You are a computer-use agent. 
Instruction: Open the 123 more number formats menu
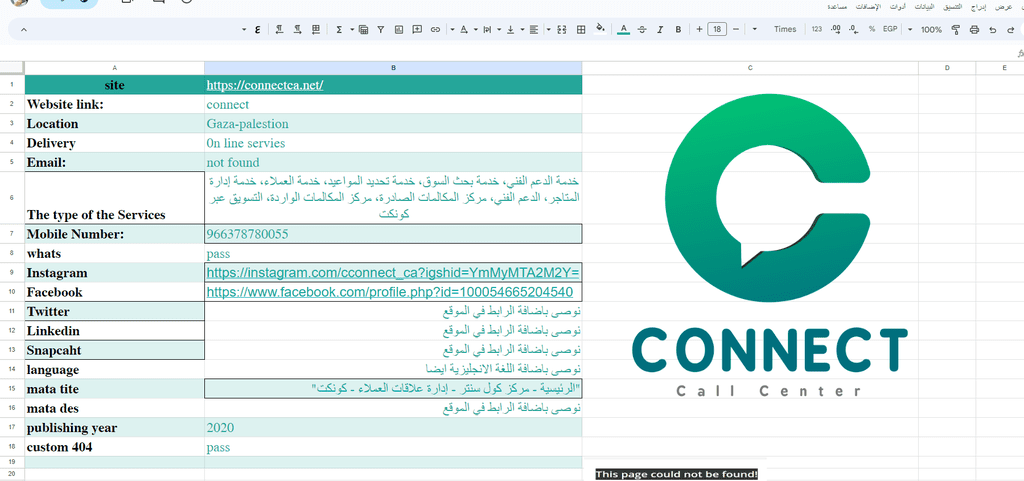pos(817,29)
